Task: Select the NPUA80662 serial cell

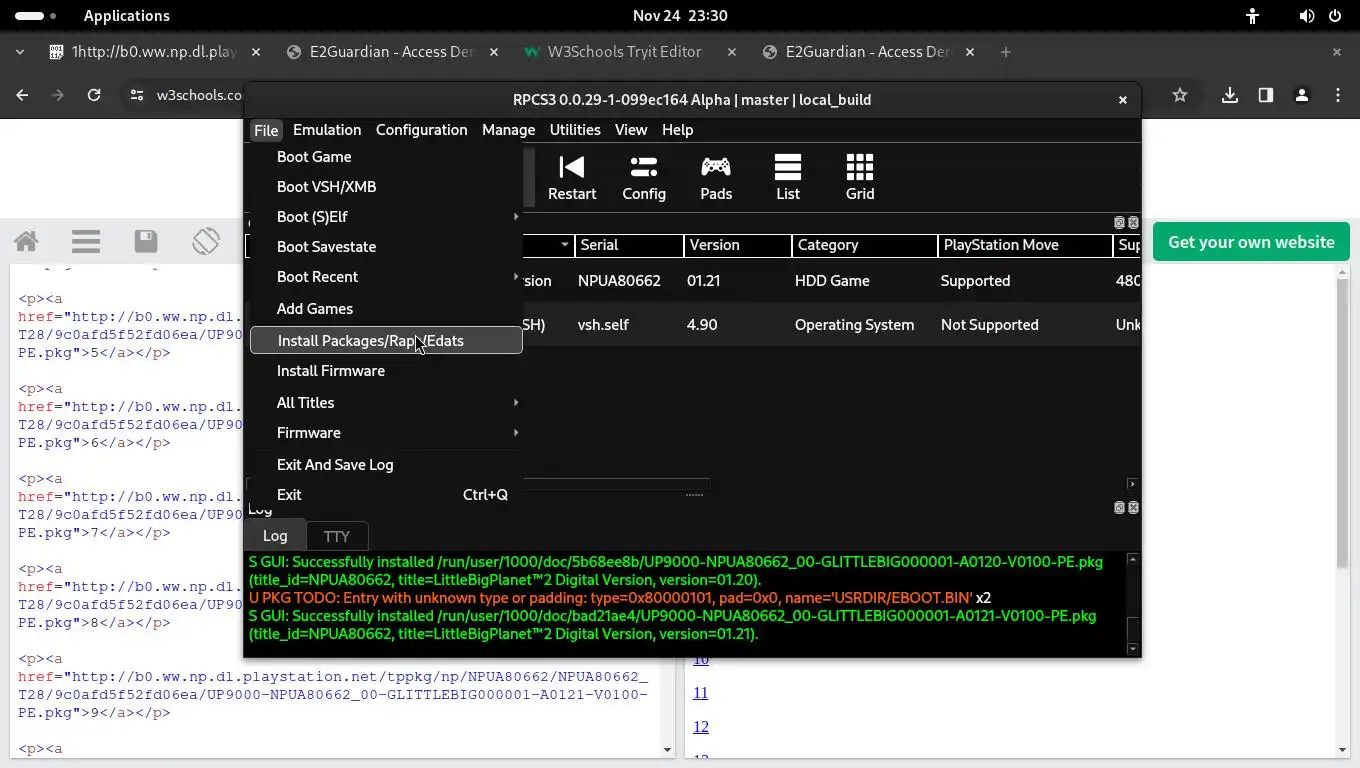Action: (x=628, y=281)
